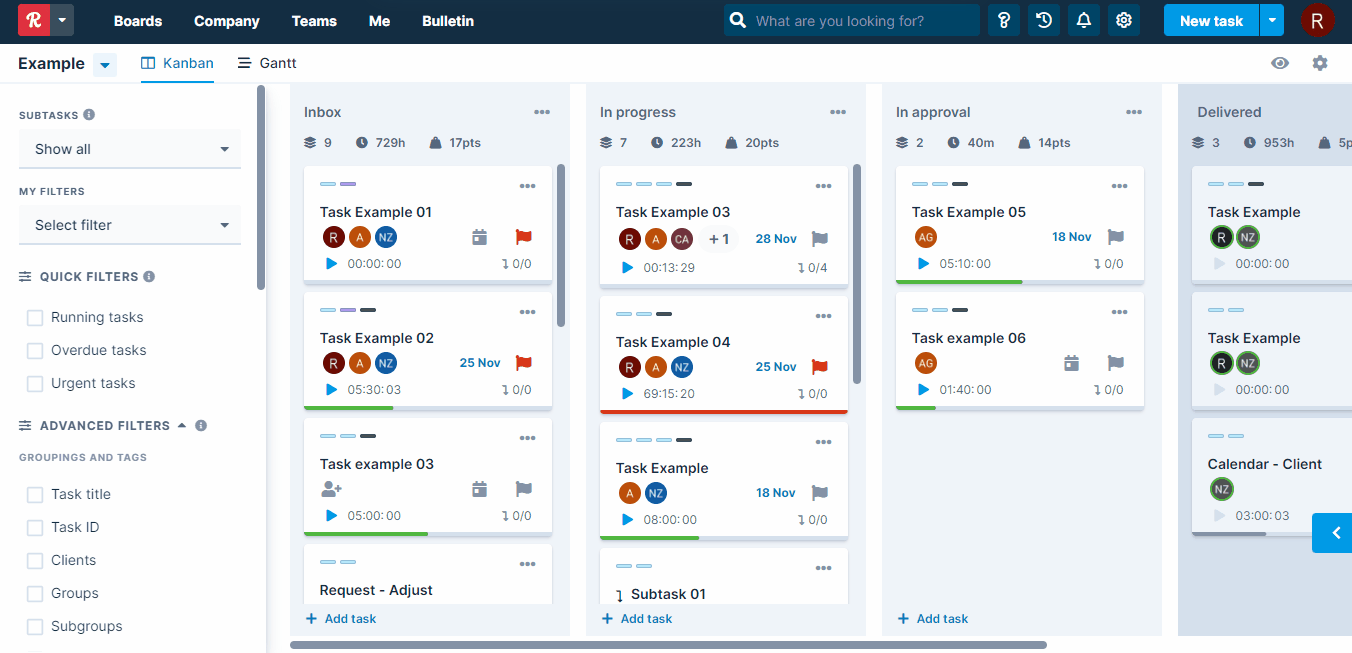Click the history clock icon in header
The height and width of the screenshot is (653, 1352).
point(1044,20)
